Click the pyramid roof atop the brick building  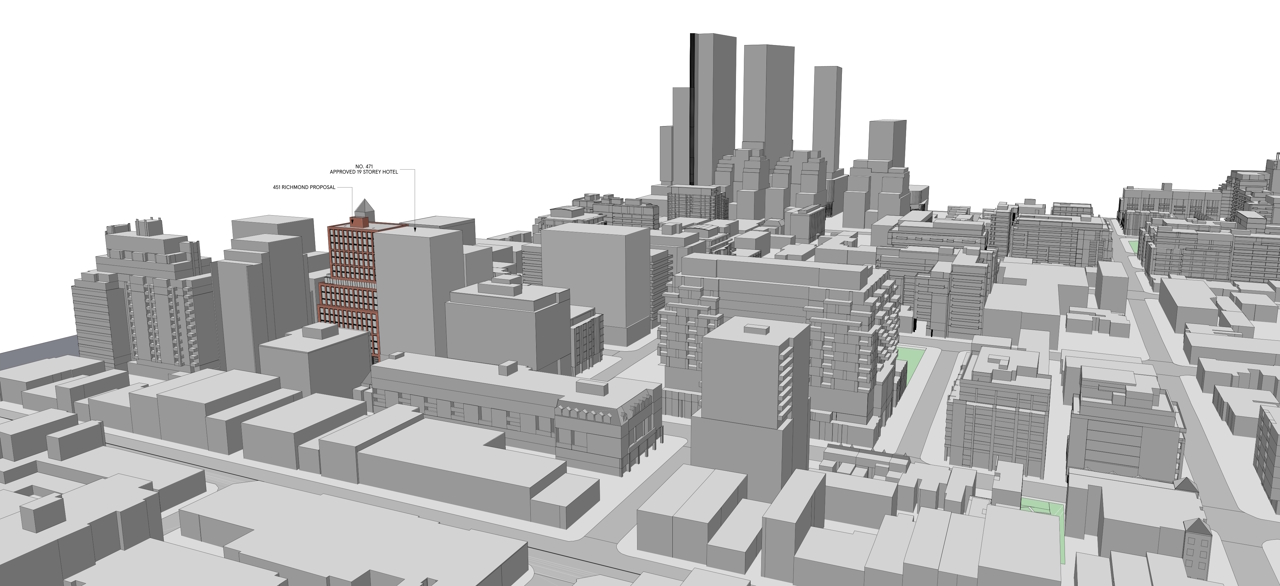(361, 209)
